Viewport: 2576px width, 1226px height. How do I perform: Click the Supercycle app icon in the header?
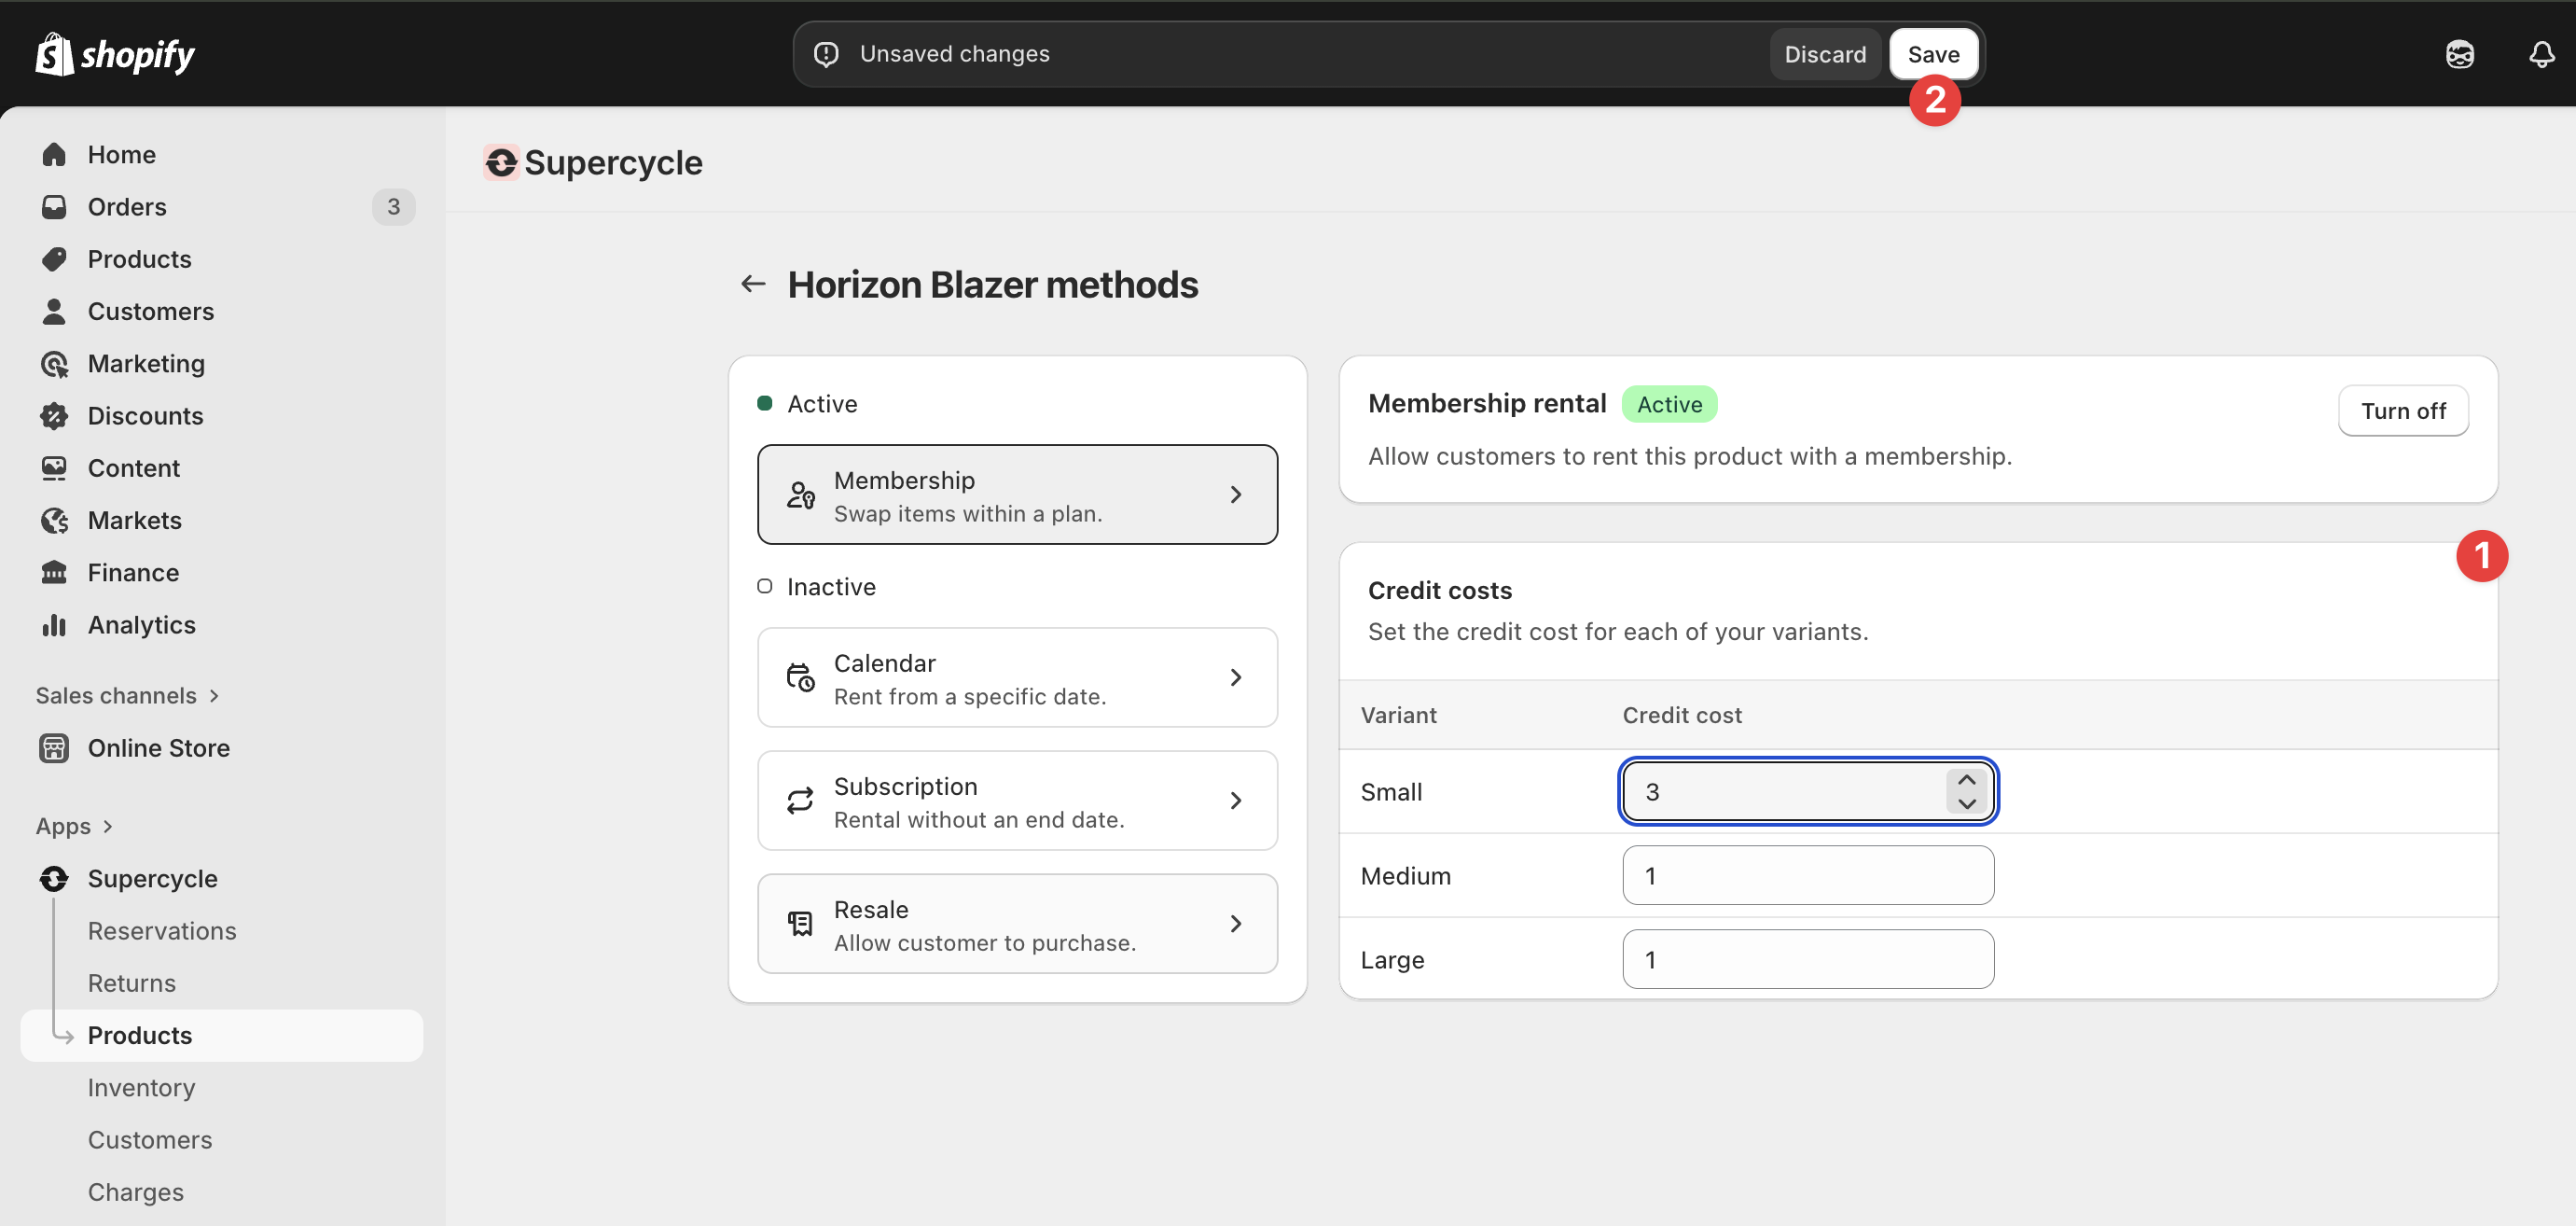[500, 163]
